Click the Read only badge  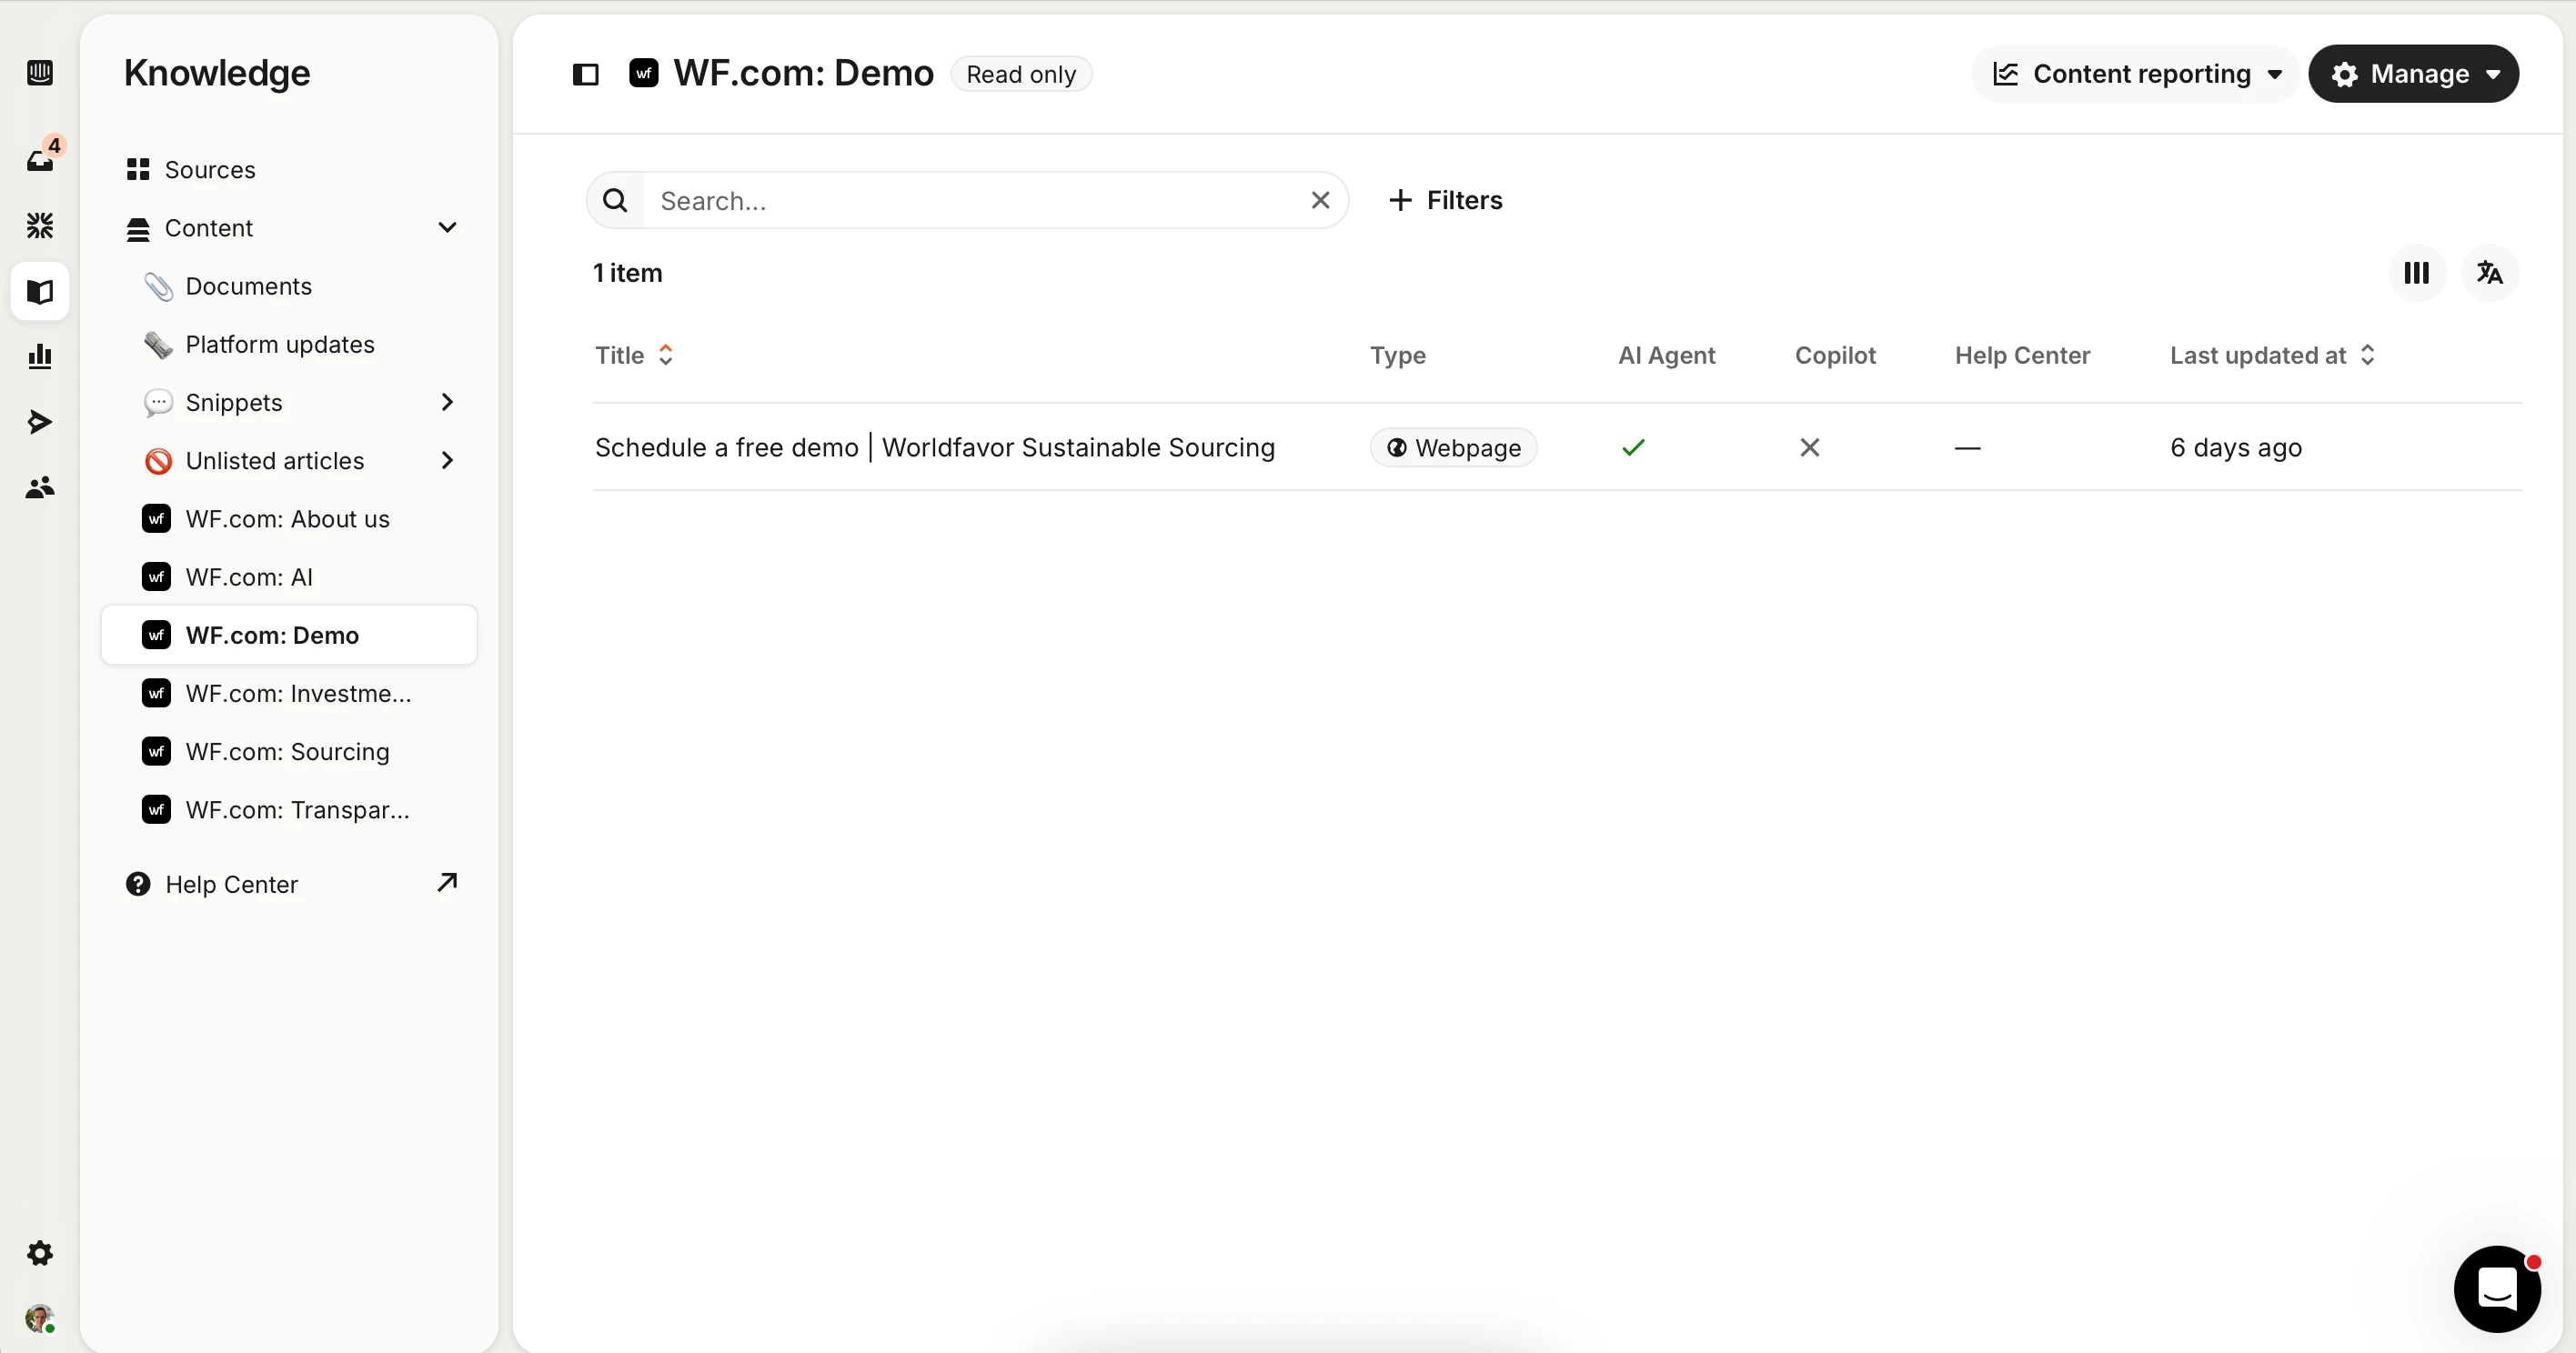[1021, 74]
